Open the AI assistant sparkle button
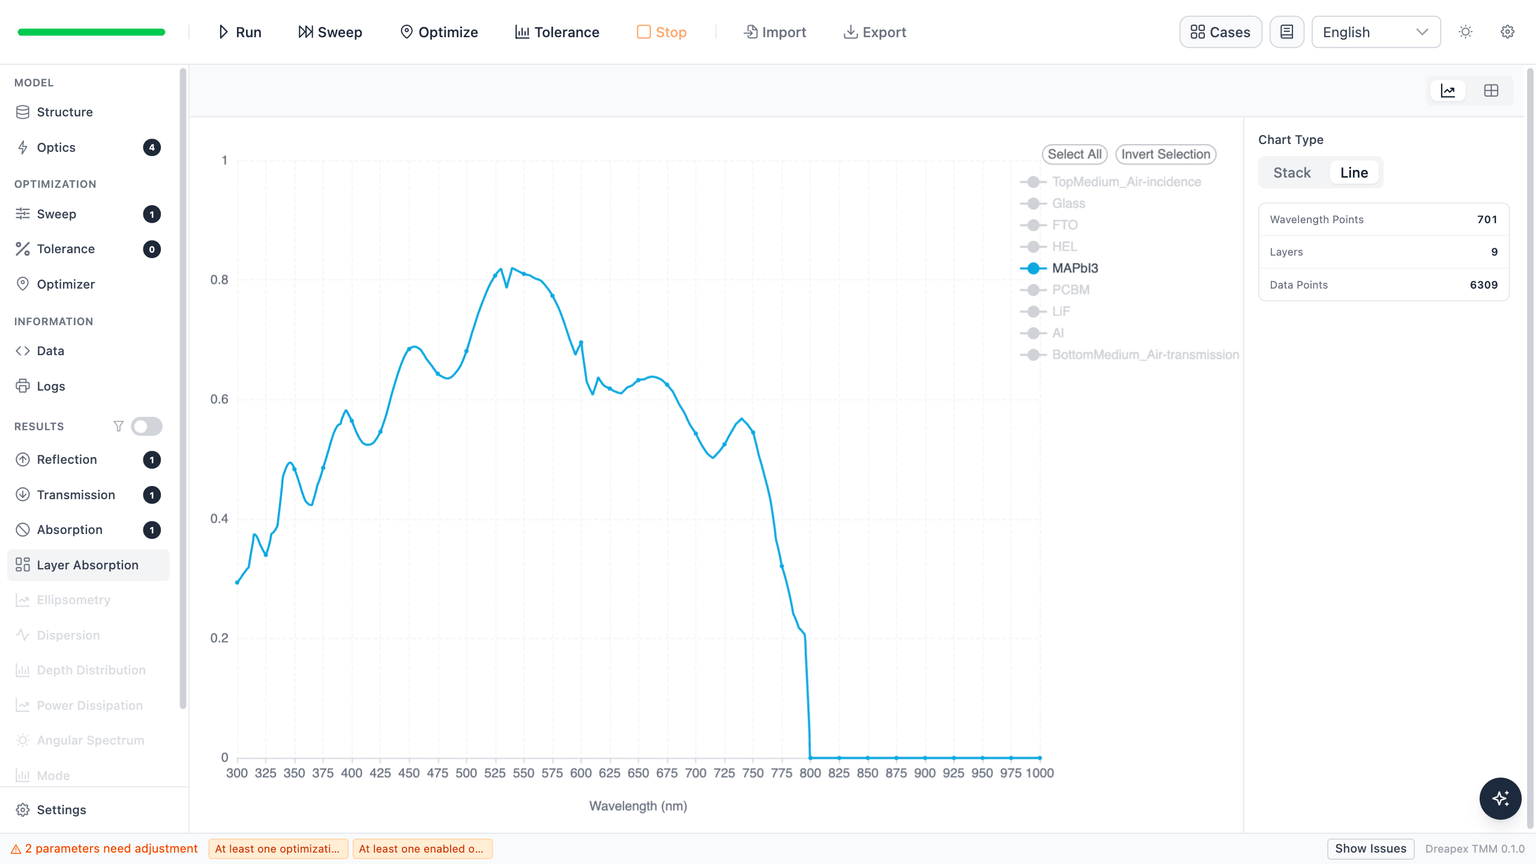Screen dimensions: 1536x864 point(1500,798)
